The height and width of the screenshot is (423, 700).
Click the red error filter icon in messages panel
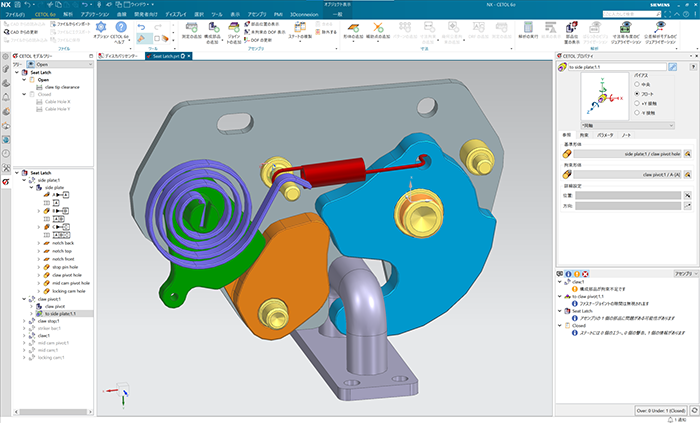tap(585, 274)
